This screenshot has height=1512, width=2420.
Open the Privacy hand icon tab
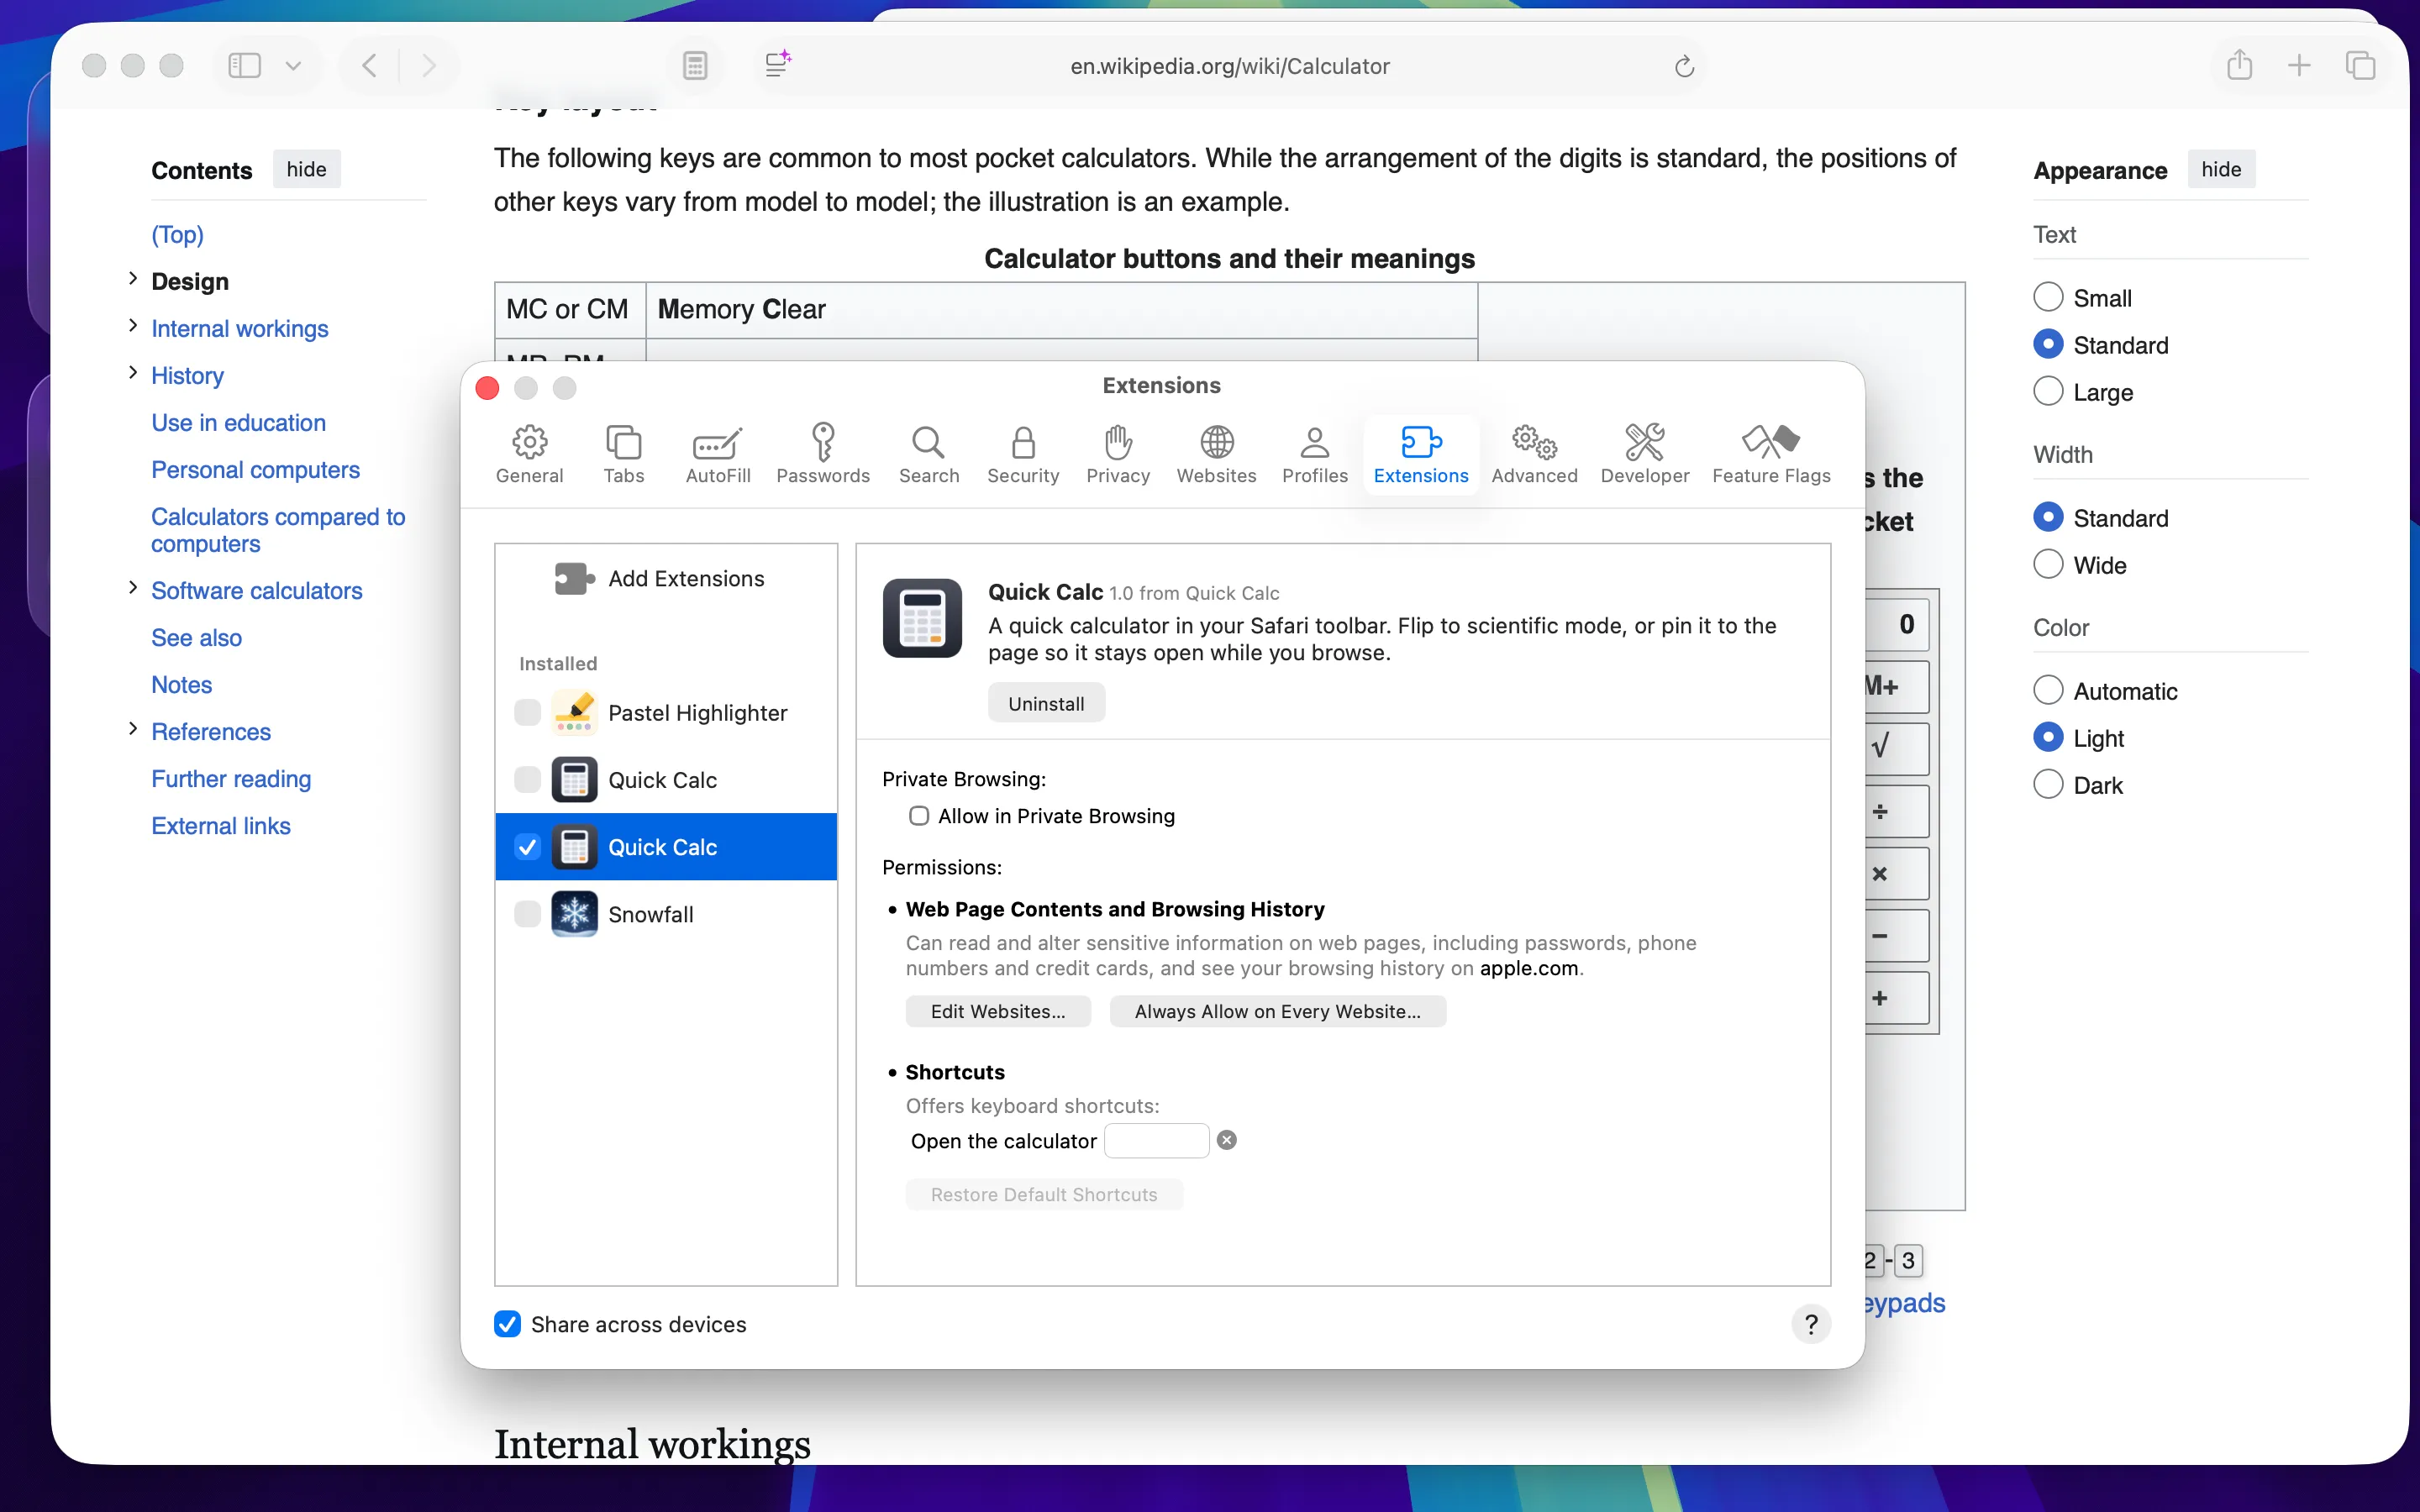pos(1117,454)
